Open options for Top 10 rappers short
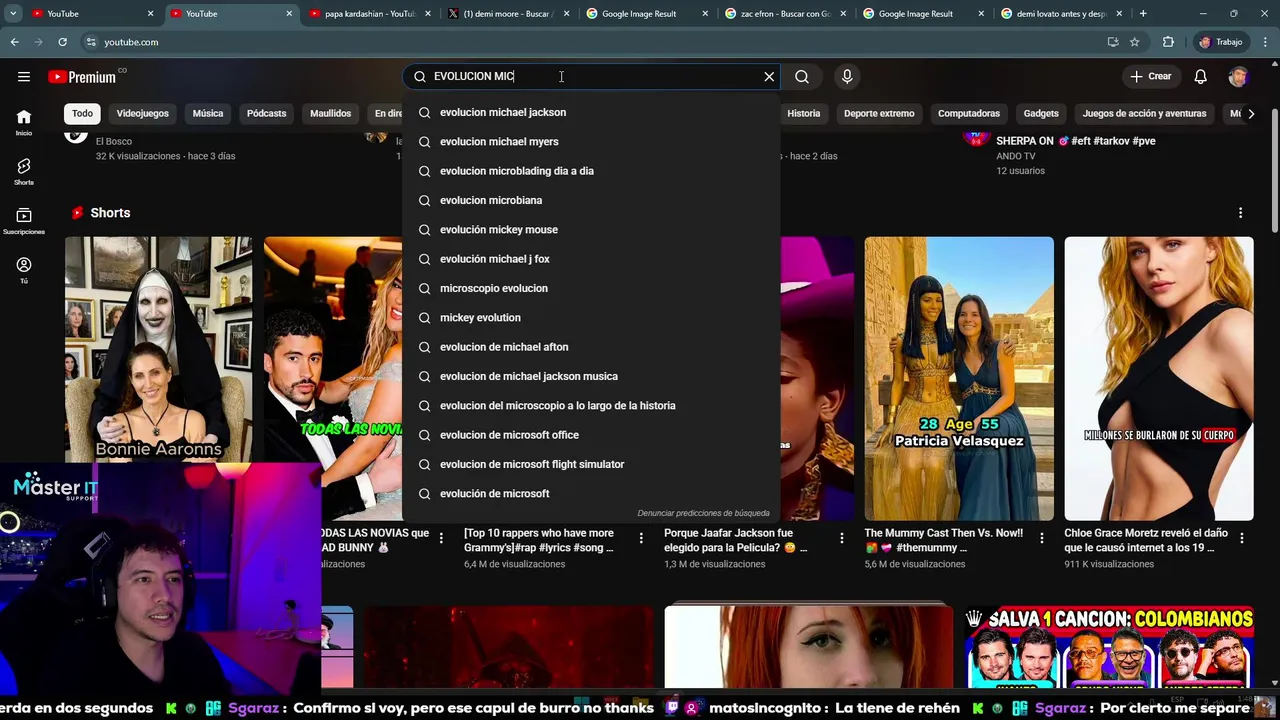1280x720 pixels. point(641,538)
